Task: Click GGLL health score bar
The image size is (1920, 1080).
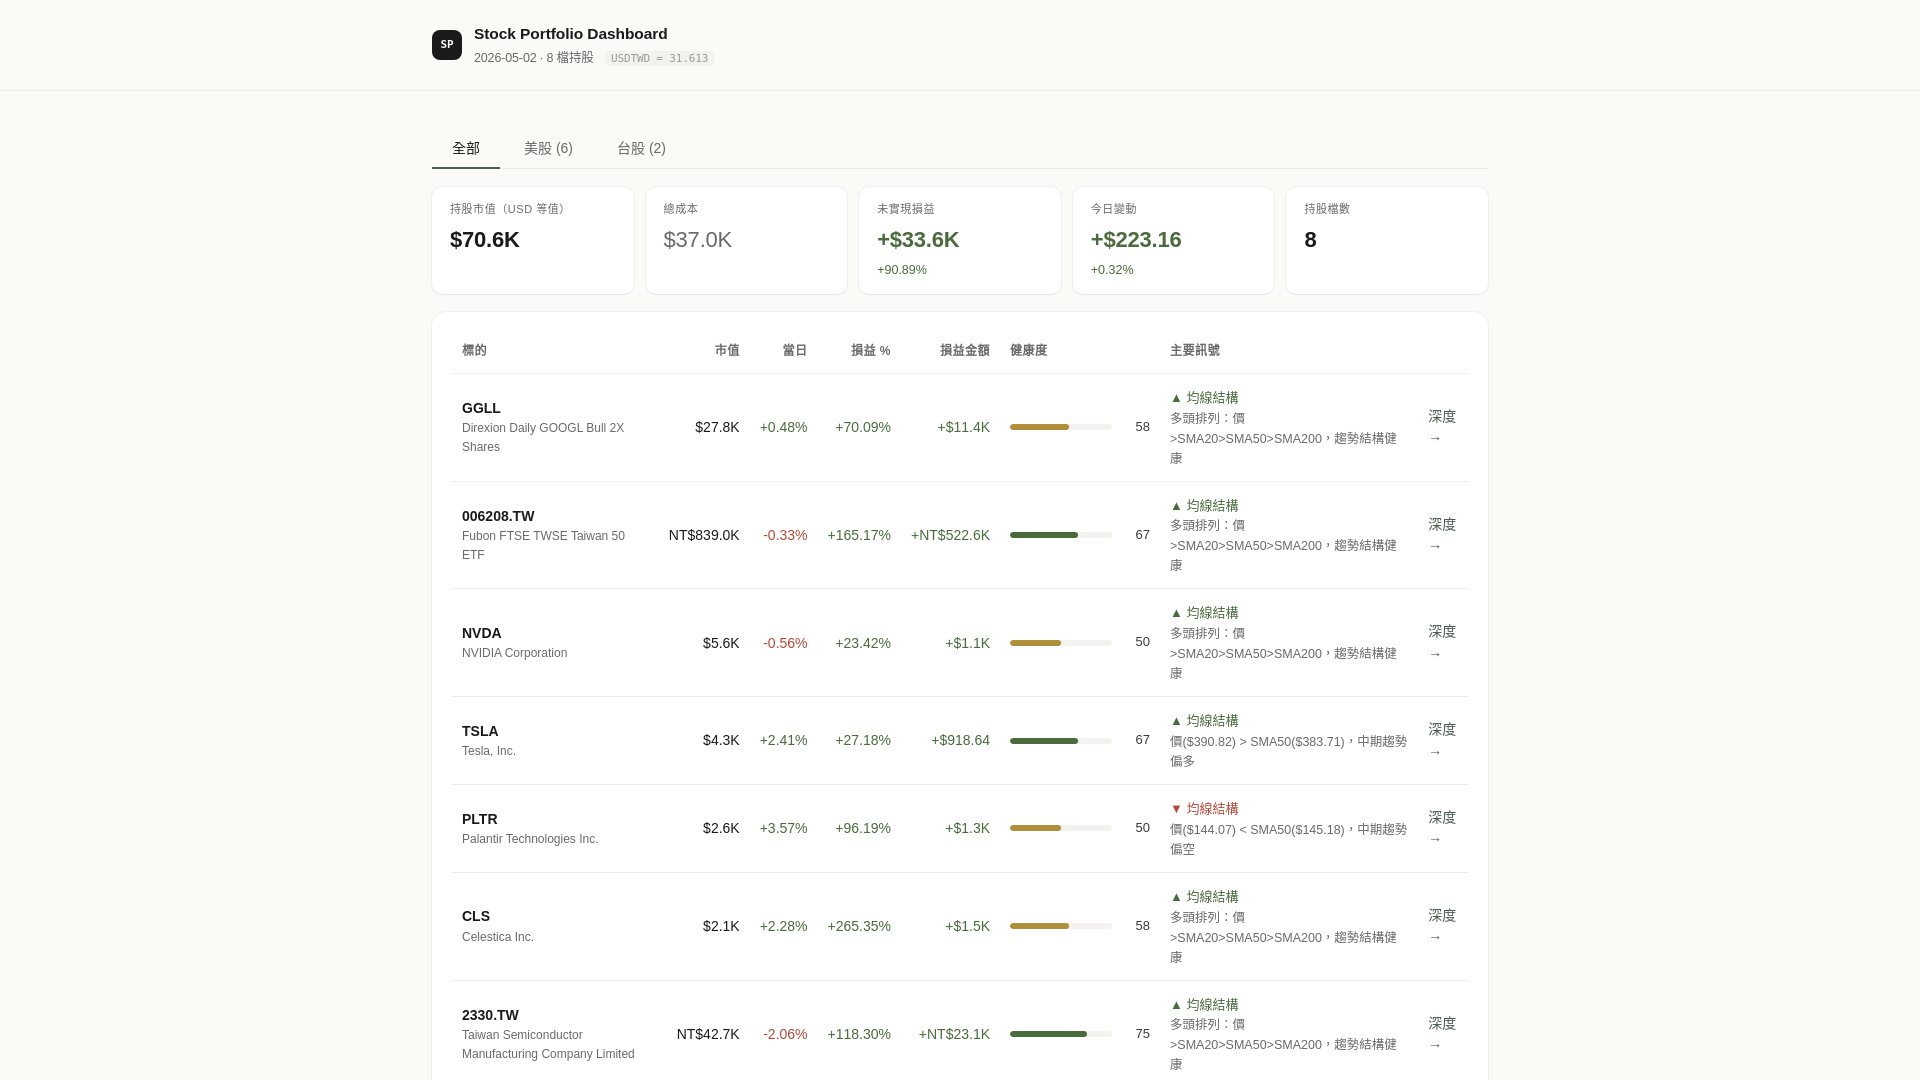Action: [1060, 427]
